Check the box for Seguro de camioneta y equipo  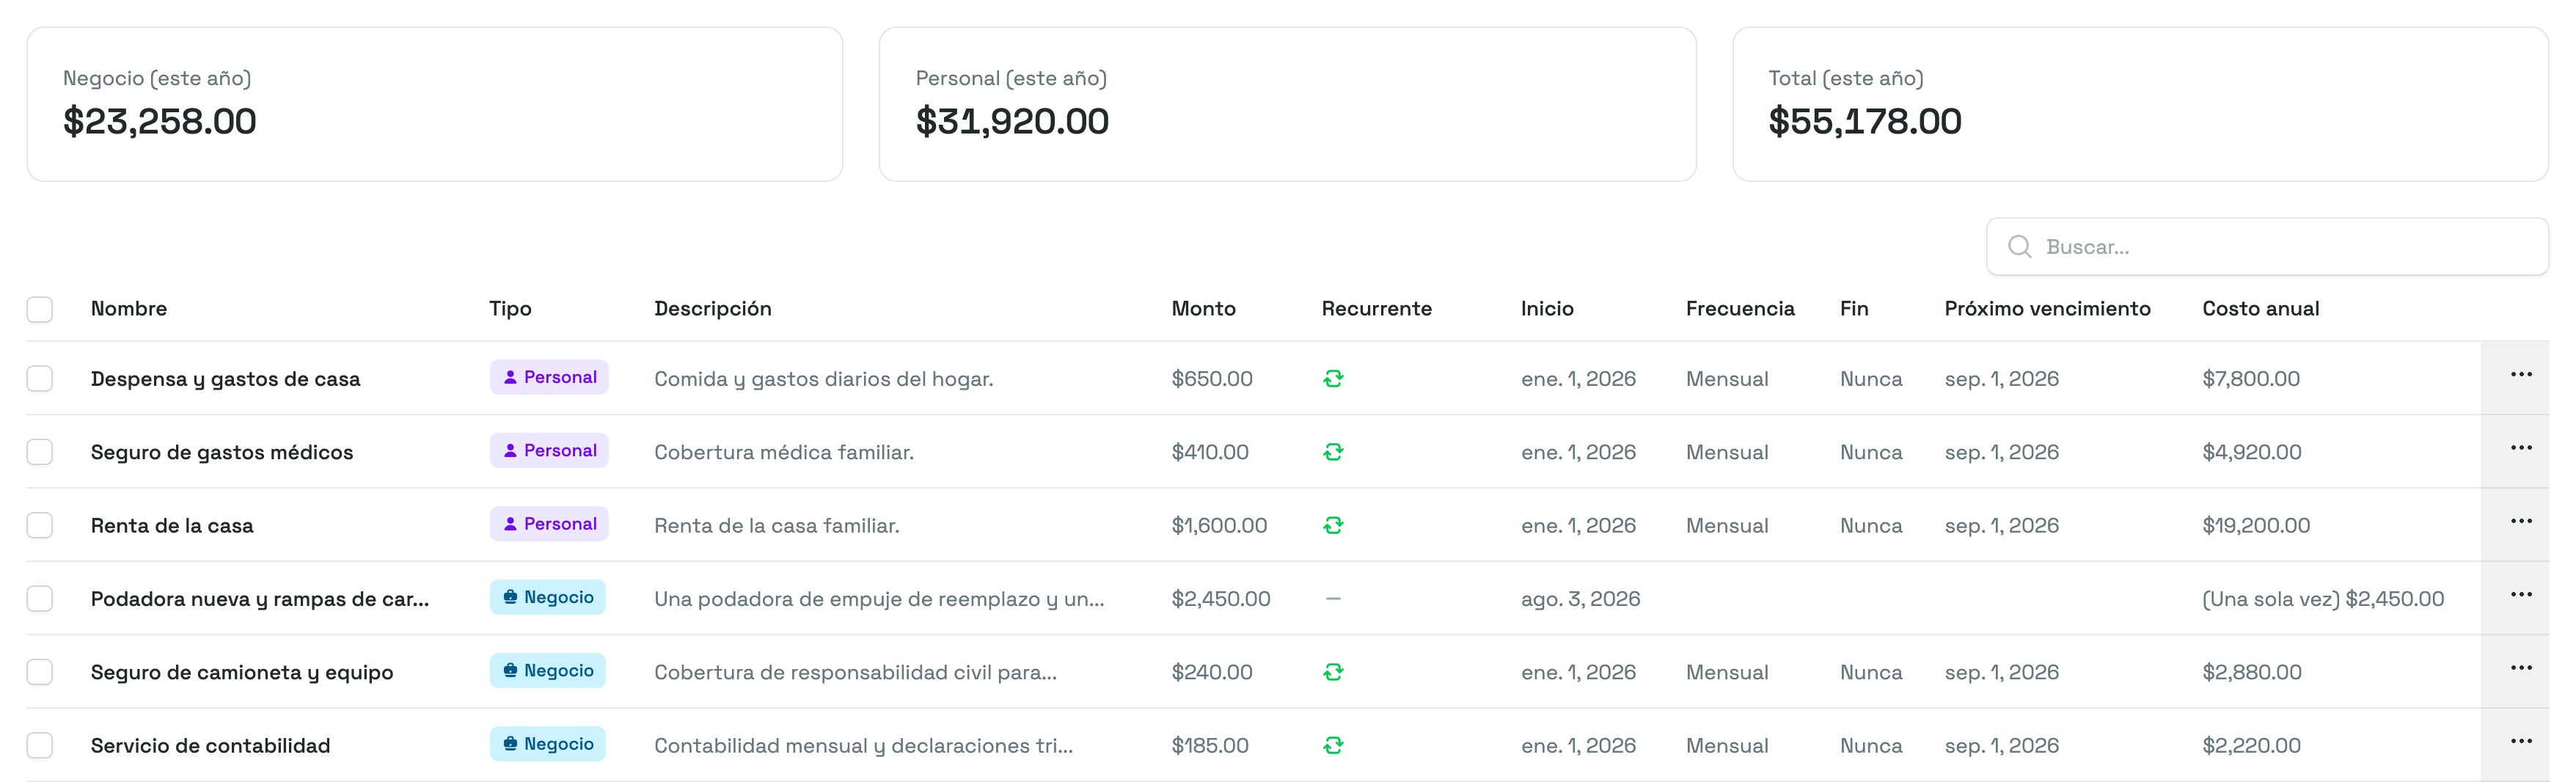[40, 672]
